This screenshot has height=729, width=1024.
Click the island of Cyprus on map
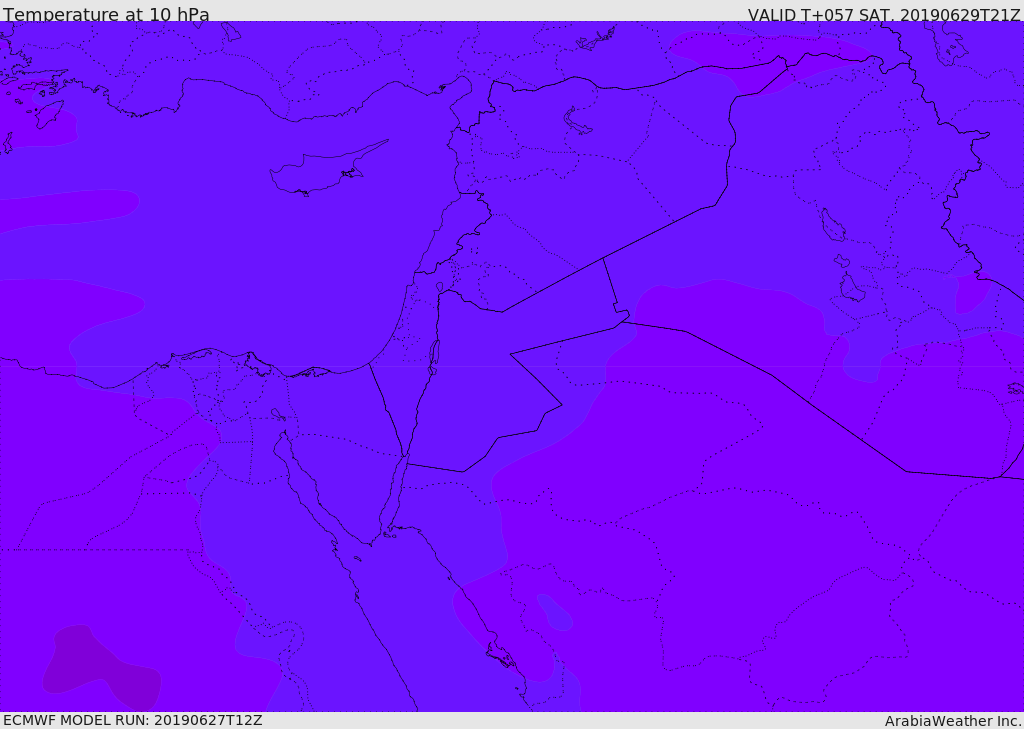click(320, 172)
